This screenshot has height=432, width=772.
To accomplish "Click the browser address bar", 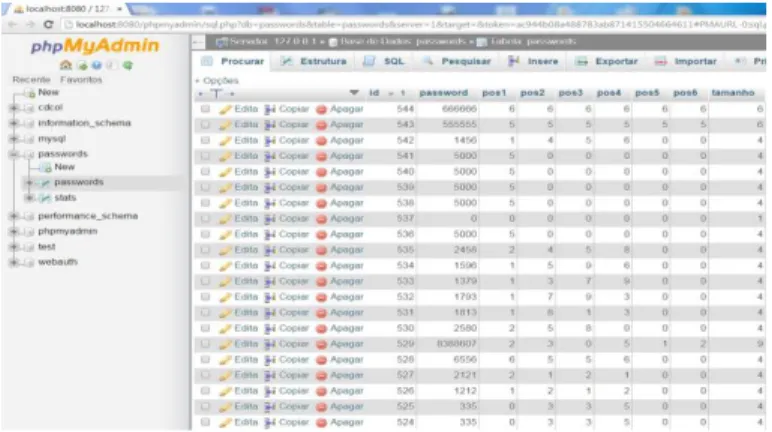I will [414, 24].
